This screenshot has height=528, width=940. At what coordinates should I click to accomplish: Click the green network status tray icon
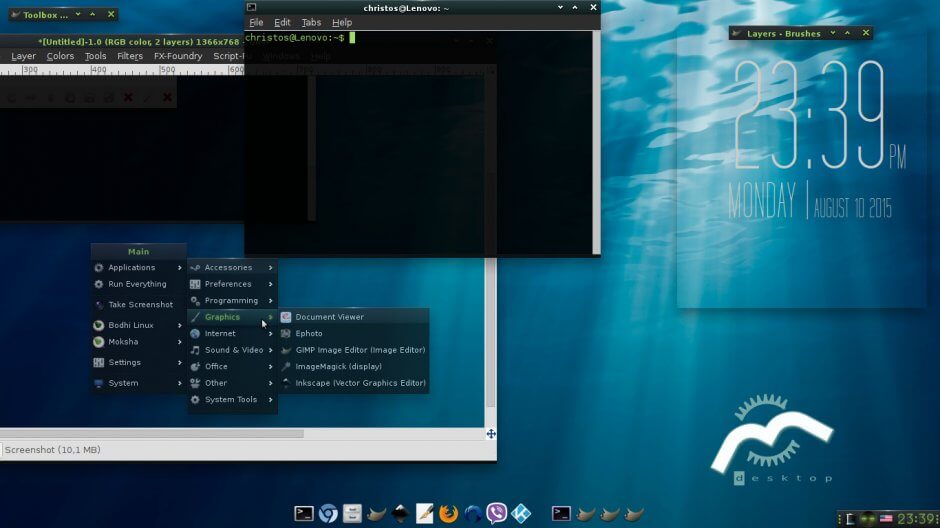point(867,519)
